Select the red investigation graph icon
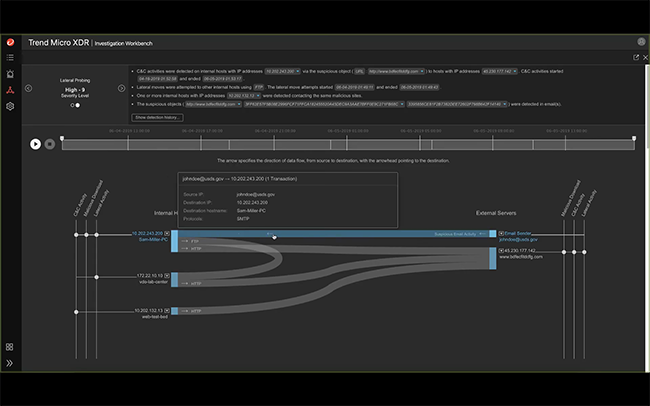 (x=10, y=90)
